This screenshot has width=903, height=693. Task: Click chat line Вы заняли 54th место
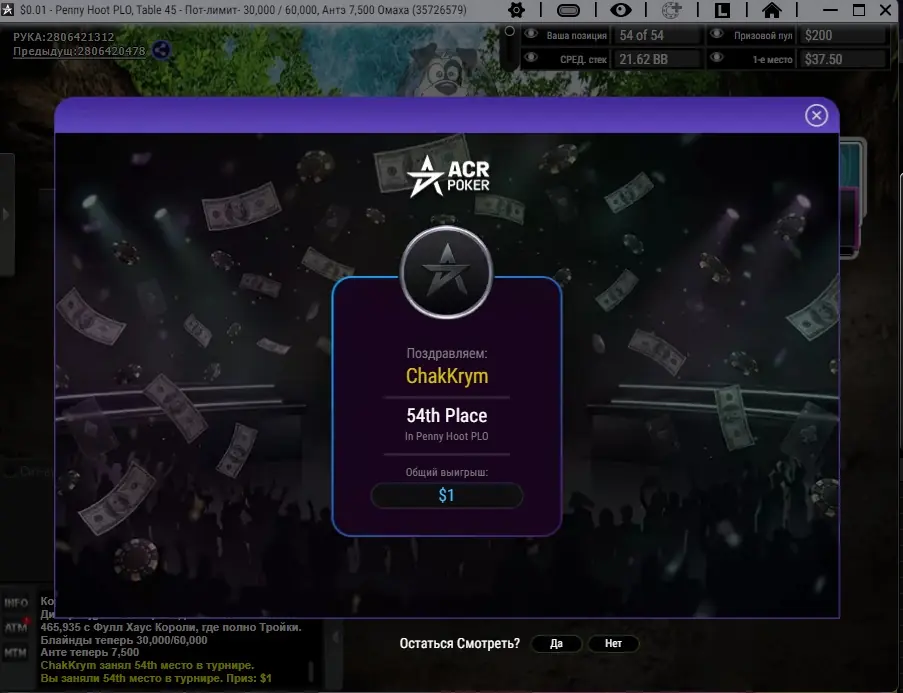coord(156,678)
